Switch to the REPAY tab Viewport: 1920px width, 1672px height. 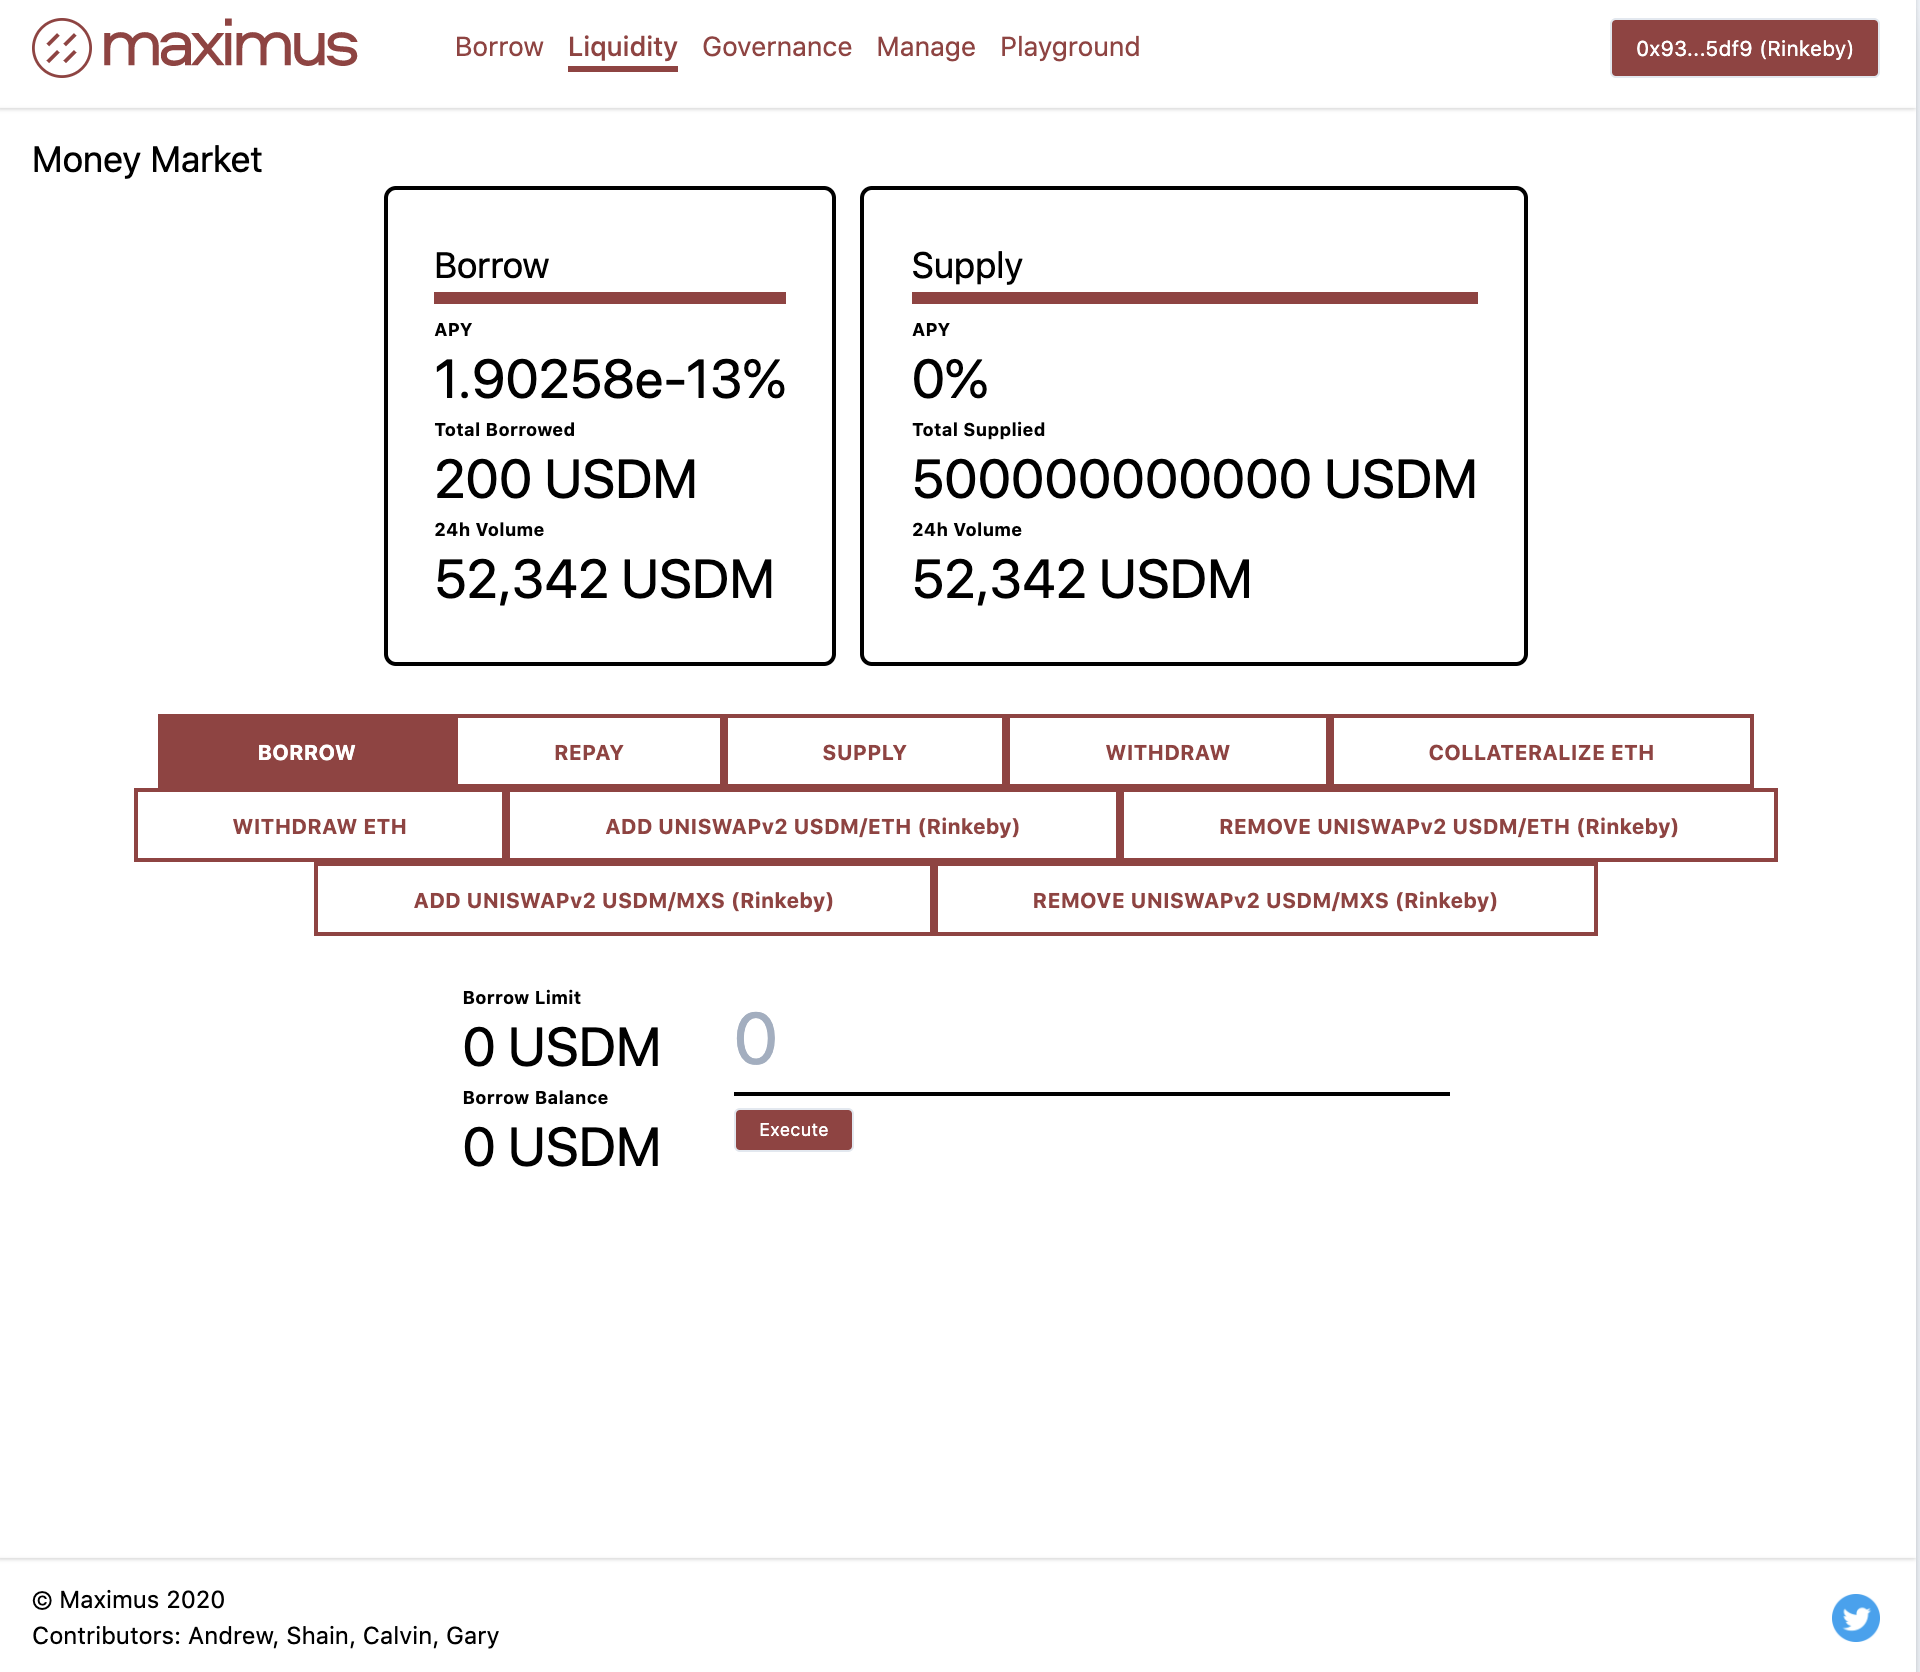click(588, 752)
